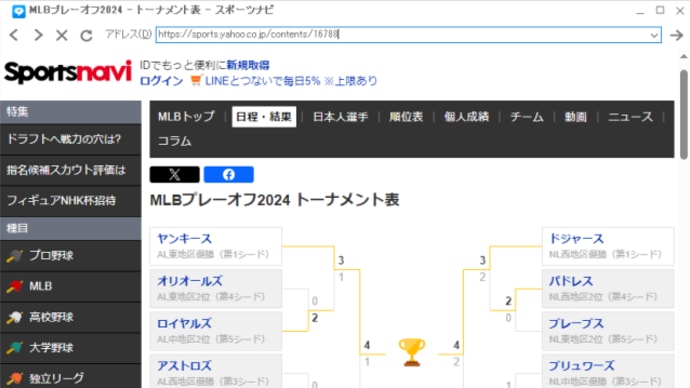
Task: Open the 日本人選手 menu item
Action: 340,117
